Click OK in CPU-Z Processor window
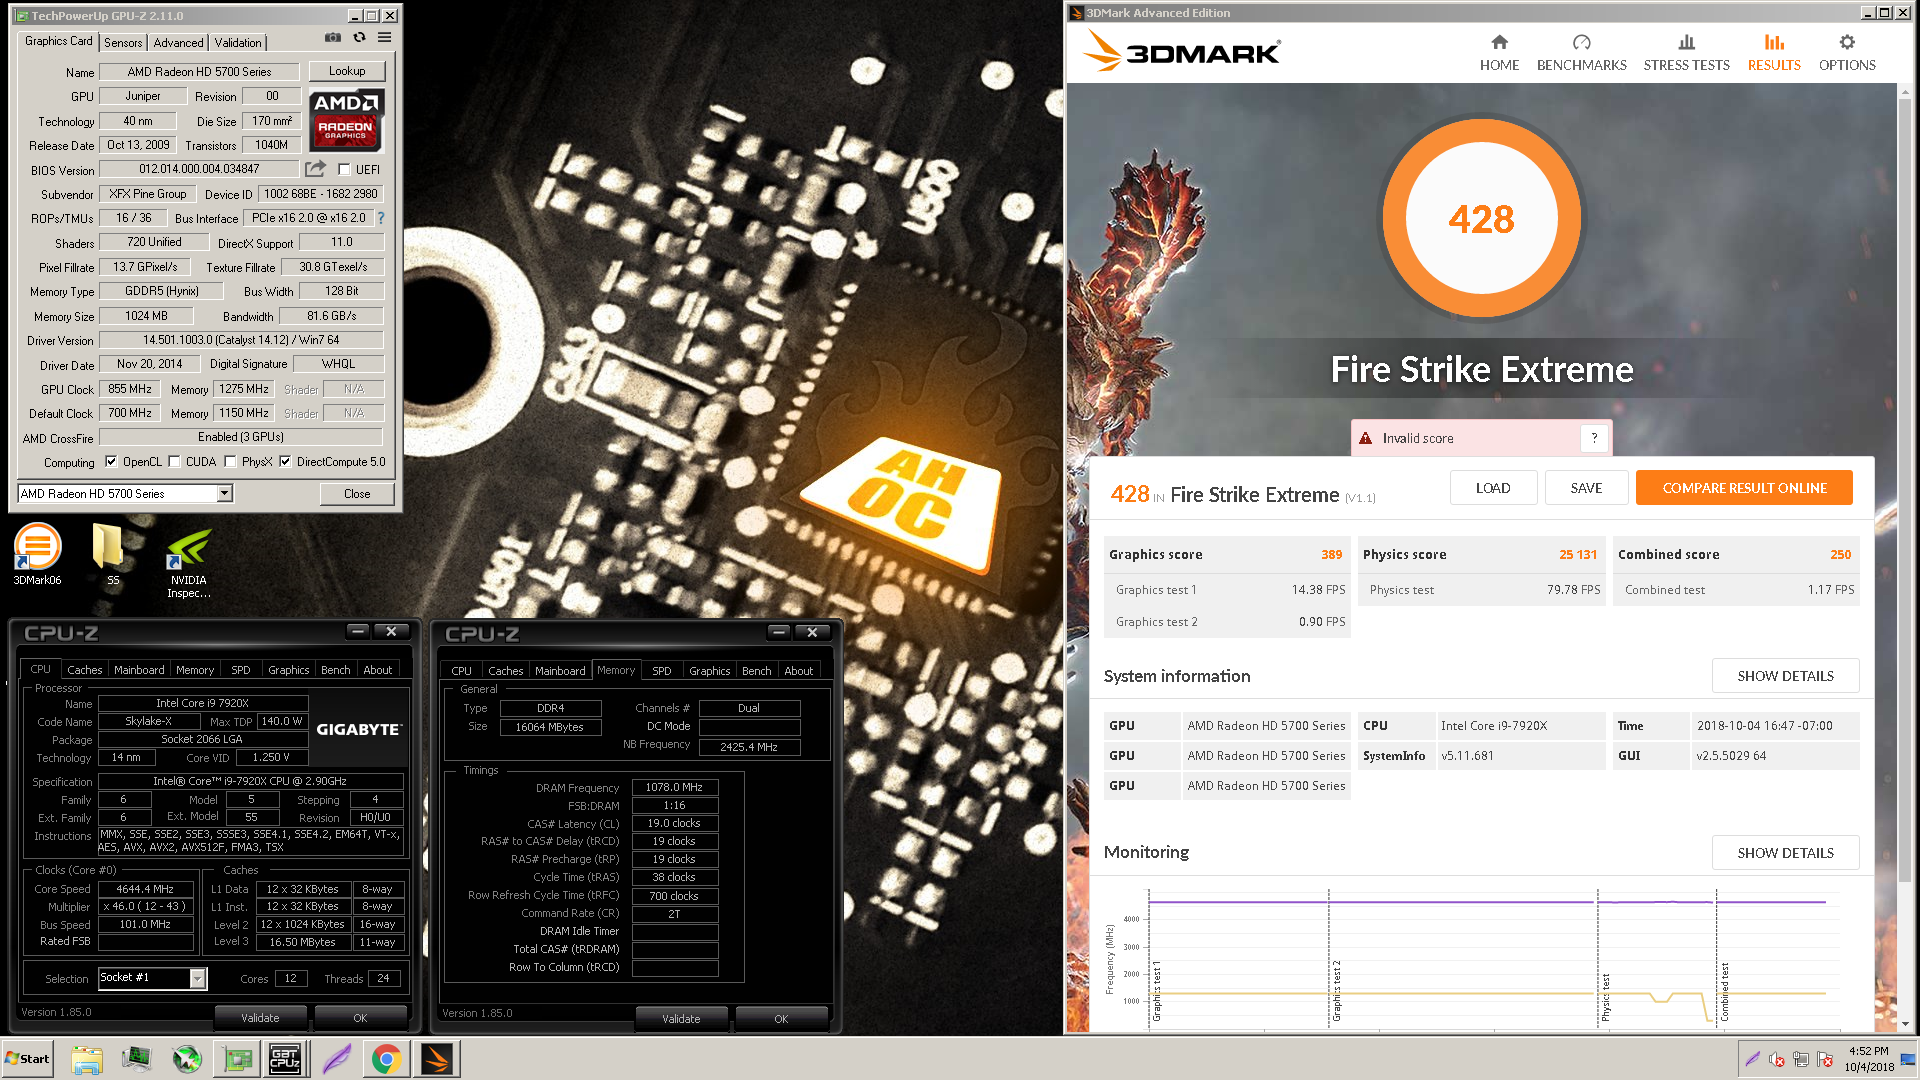Image resolution: width=1920 pixels, height=1080 pixels. click(360, 1018)
